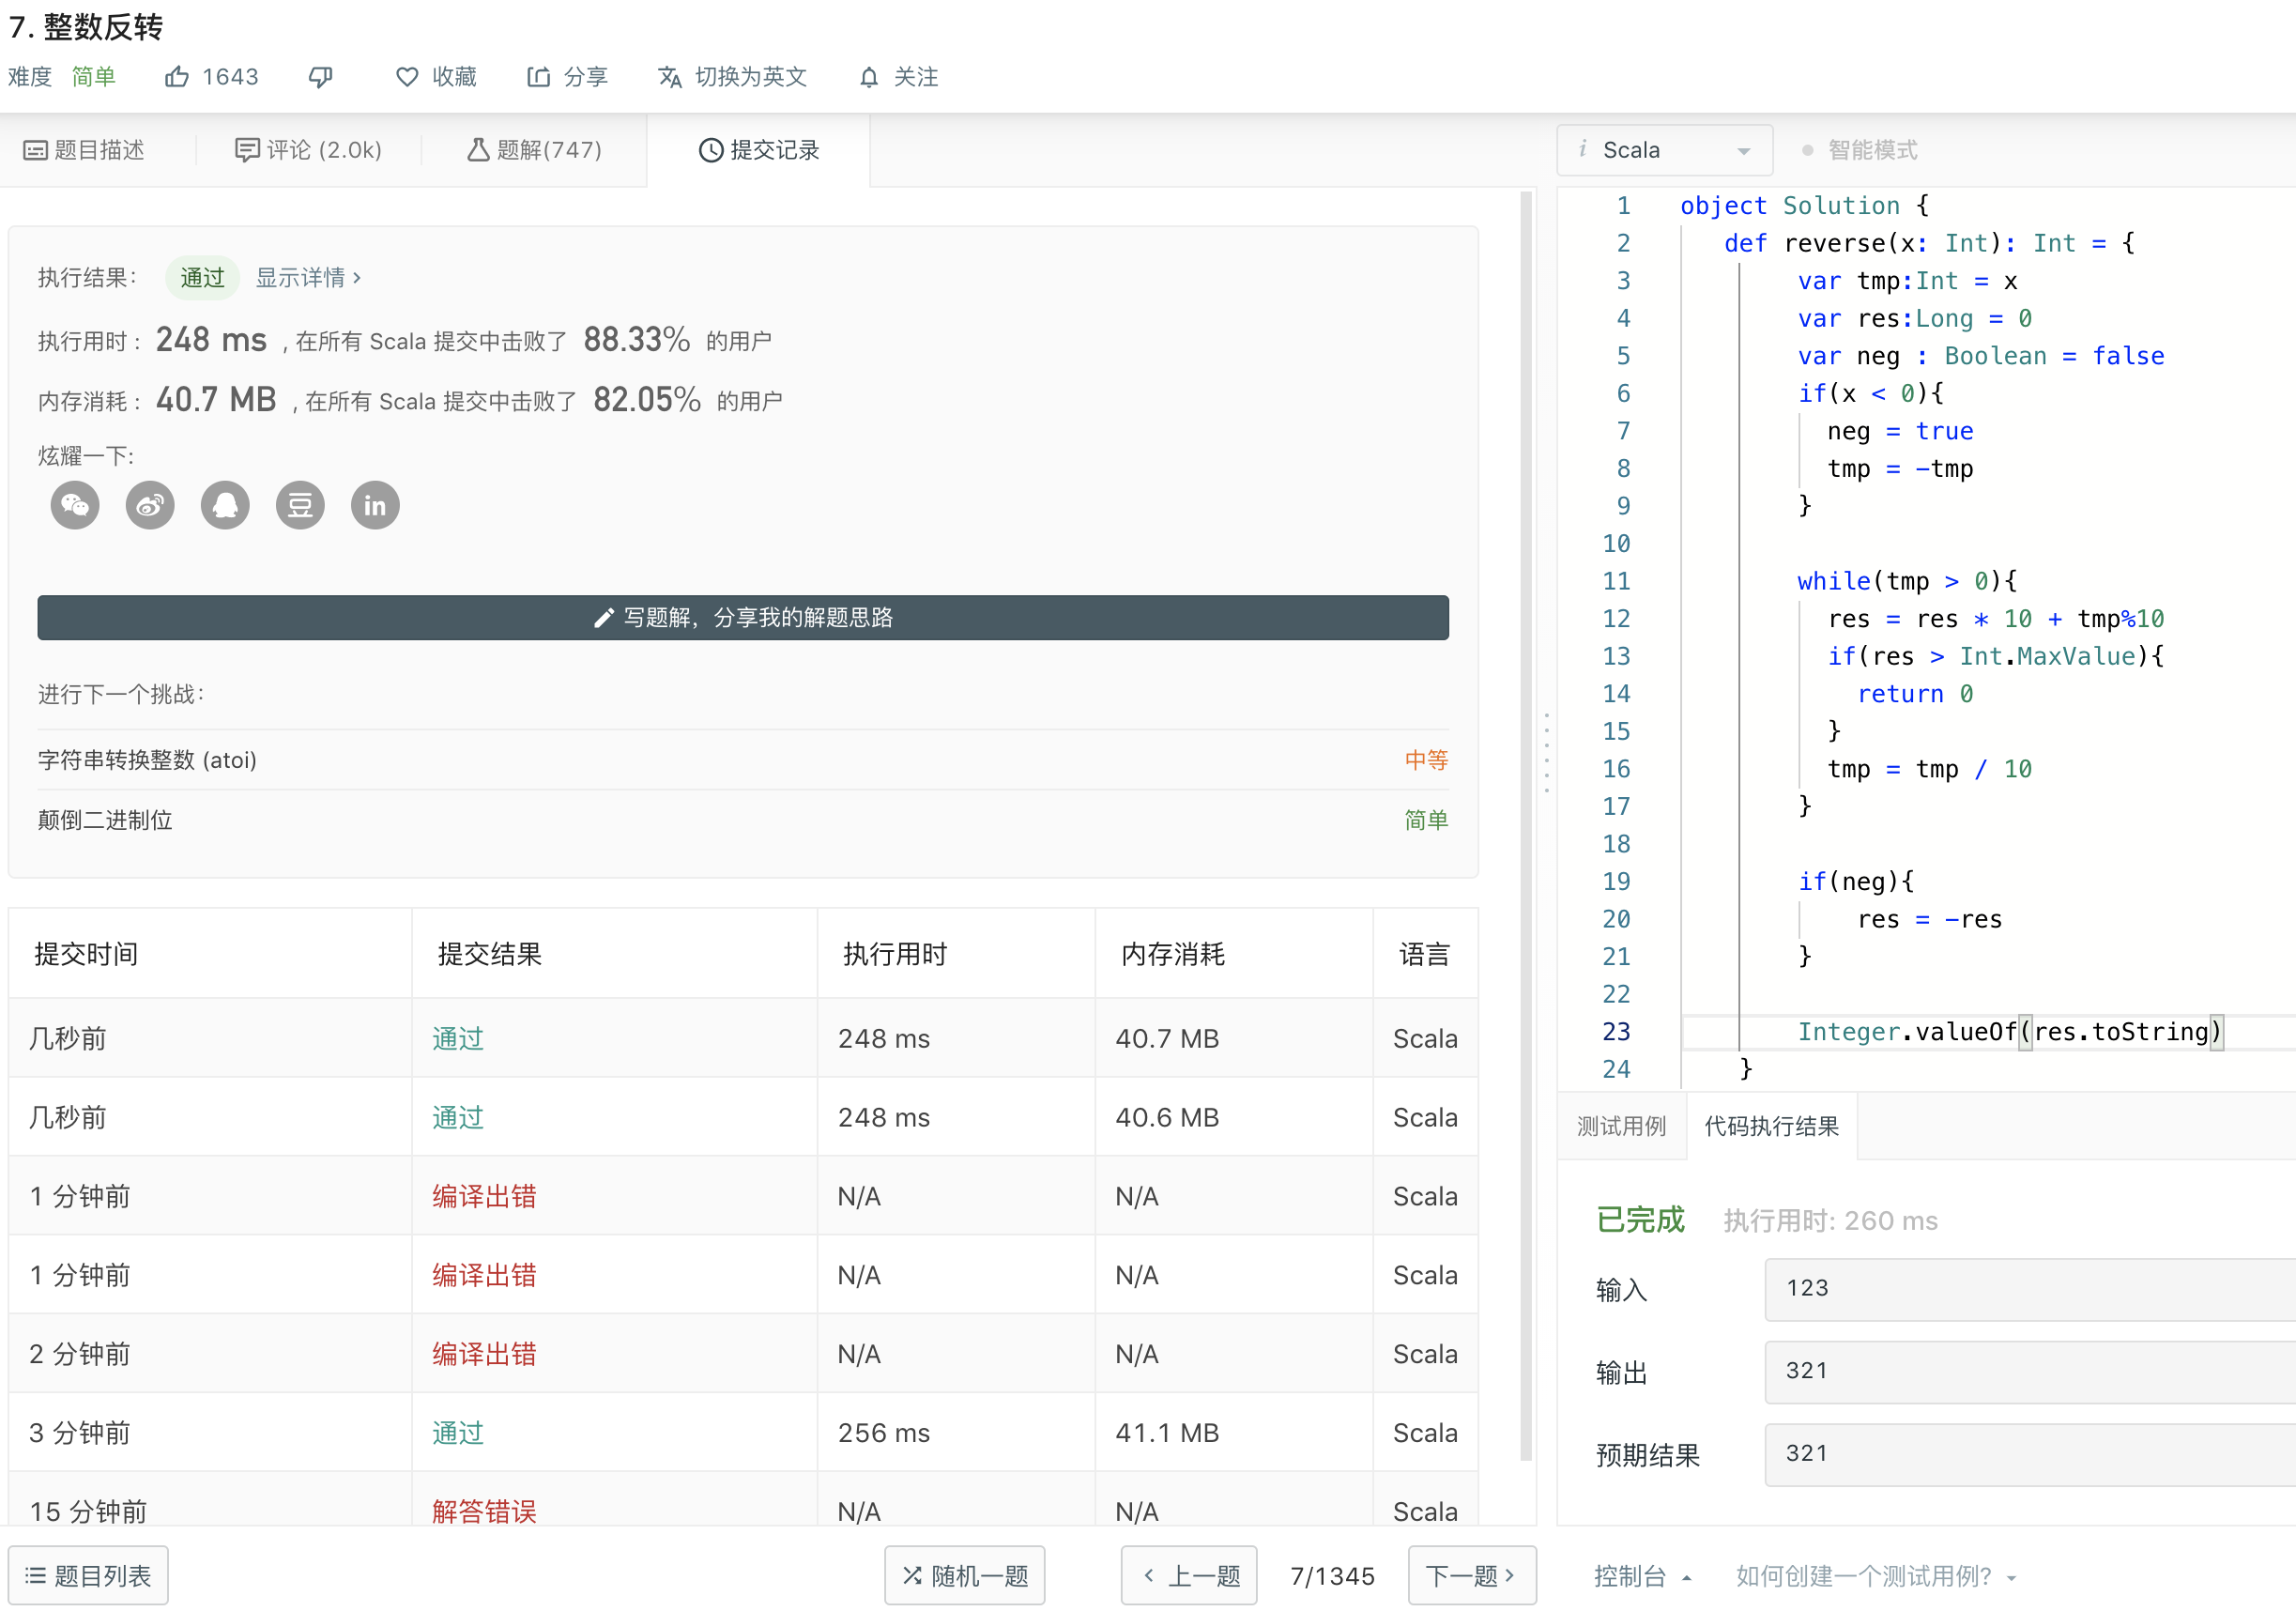Expand 显示详情 result details
The height and width of the screenshot is (1611, 2296).
(x=308, y=277)
